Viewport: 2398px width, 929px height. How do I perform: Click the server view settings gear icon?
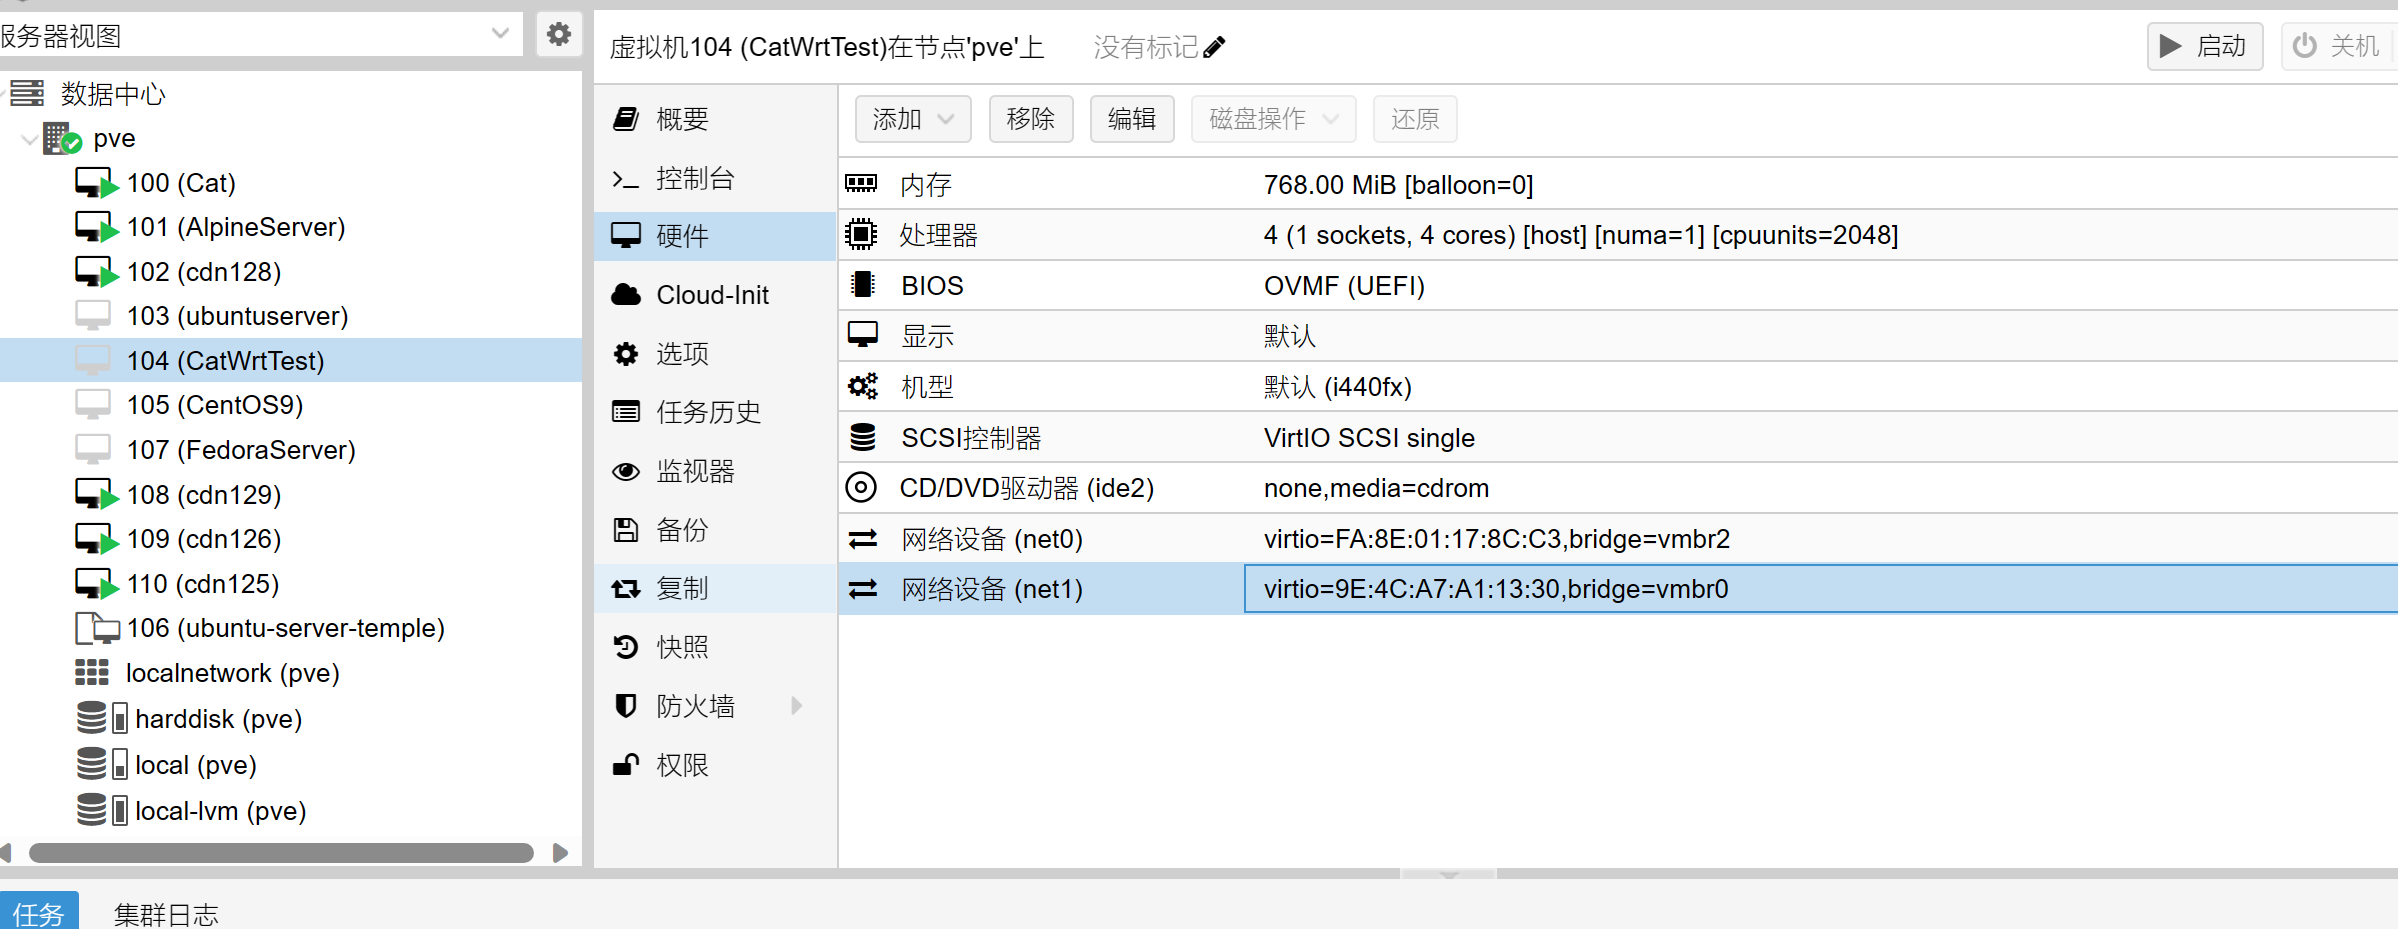558,35
